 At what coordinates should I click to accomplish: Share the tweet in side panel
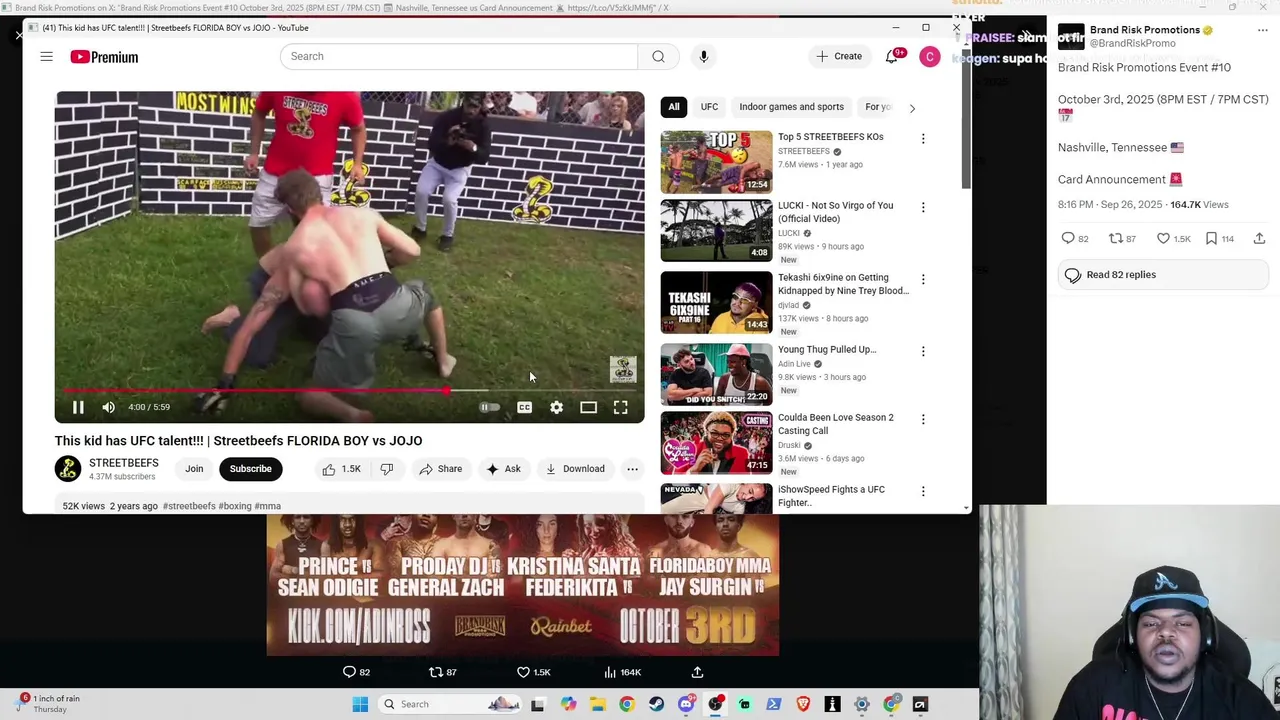click(1259, 238)
